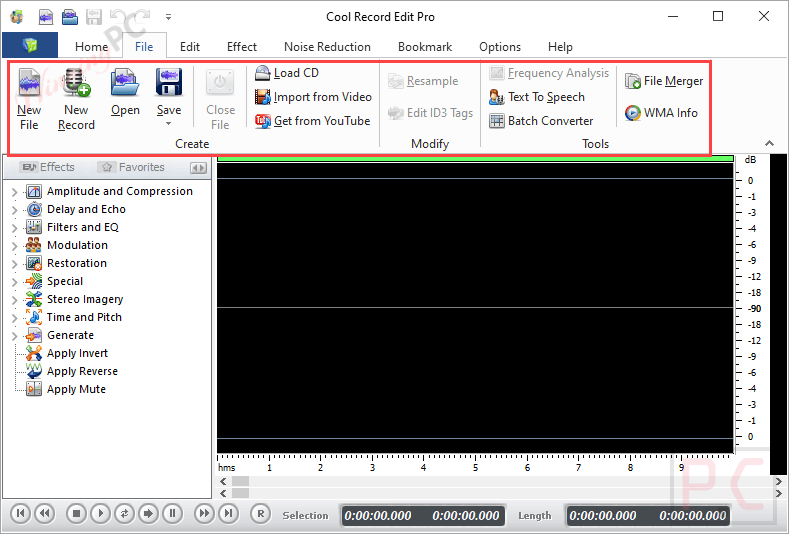789x534 pixels.
Task: Click the Delay and Echo clock icon
Action: [34, 209]
